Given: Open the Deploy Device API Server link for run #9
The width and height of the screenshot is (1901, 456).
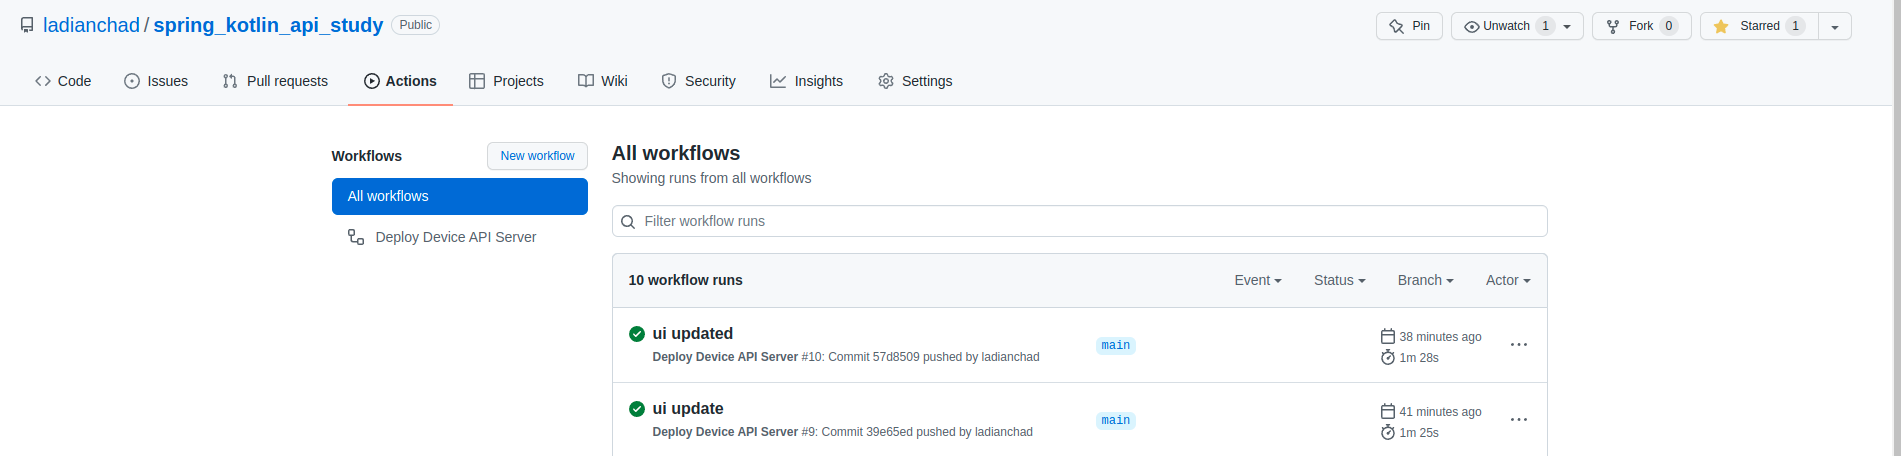Looking at the screenshot, I should 725,432.
